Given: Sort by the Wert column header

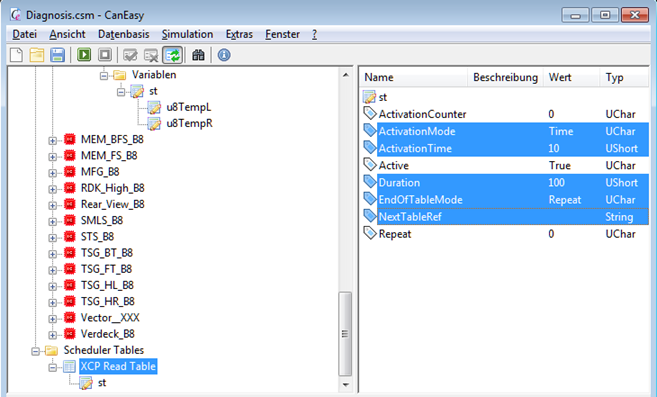Looking at the screenshot, I should click(571, 78).
